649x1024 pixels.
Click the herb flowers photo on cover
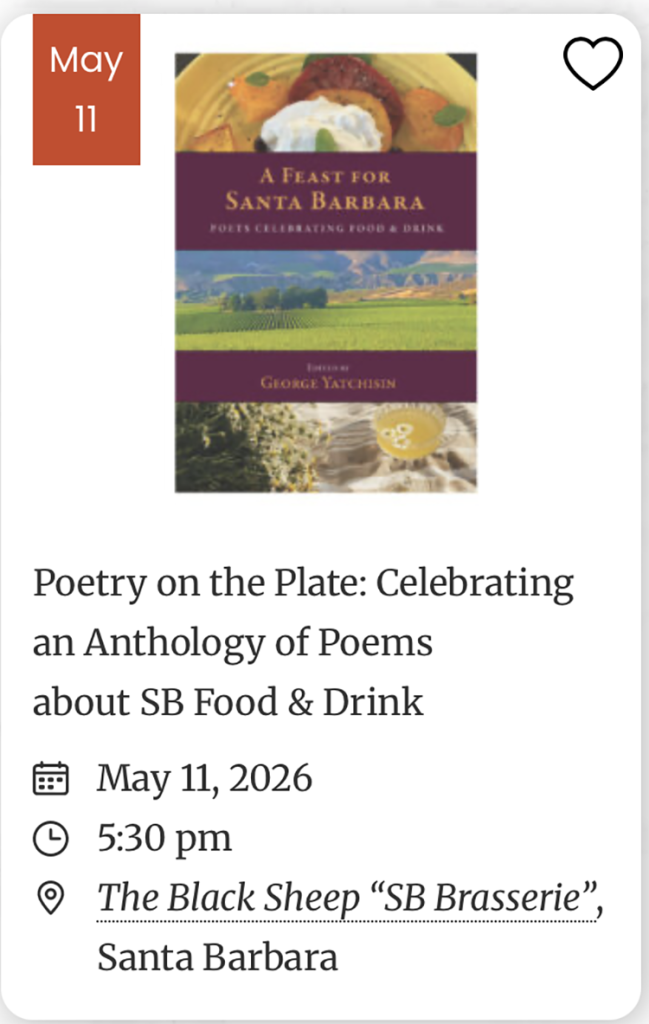tap(245, 445)
